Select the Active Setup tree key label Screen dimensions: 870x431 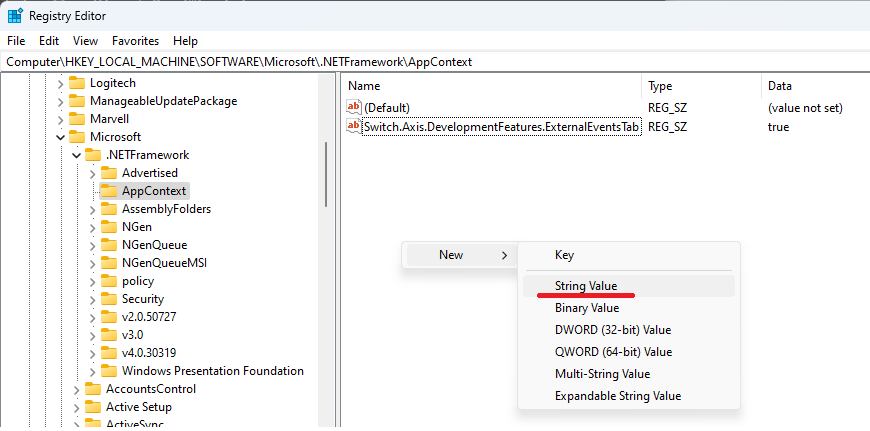pos(139,407)
